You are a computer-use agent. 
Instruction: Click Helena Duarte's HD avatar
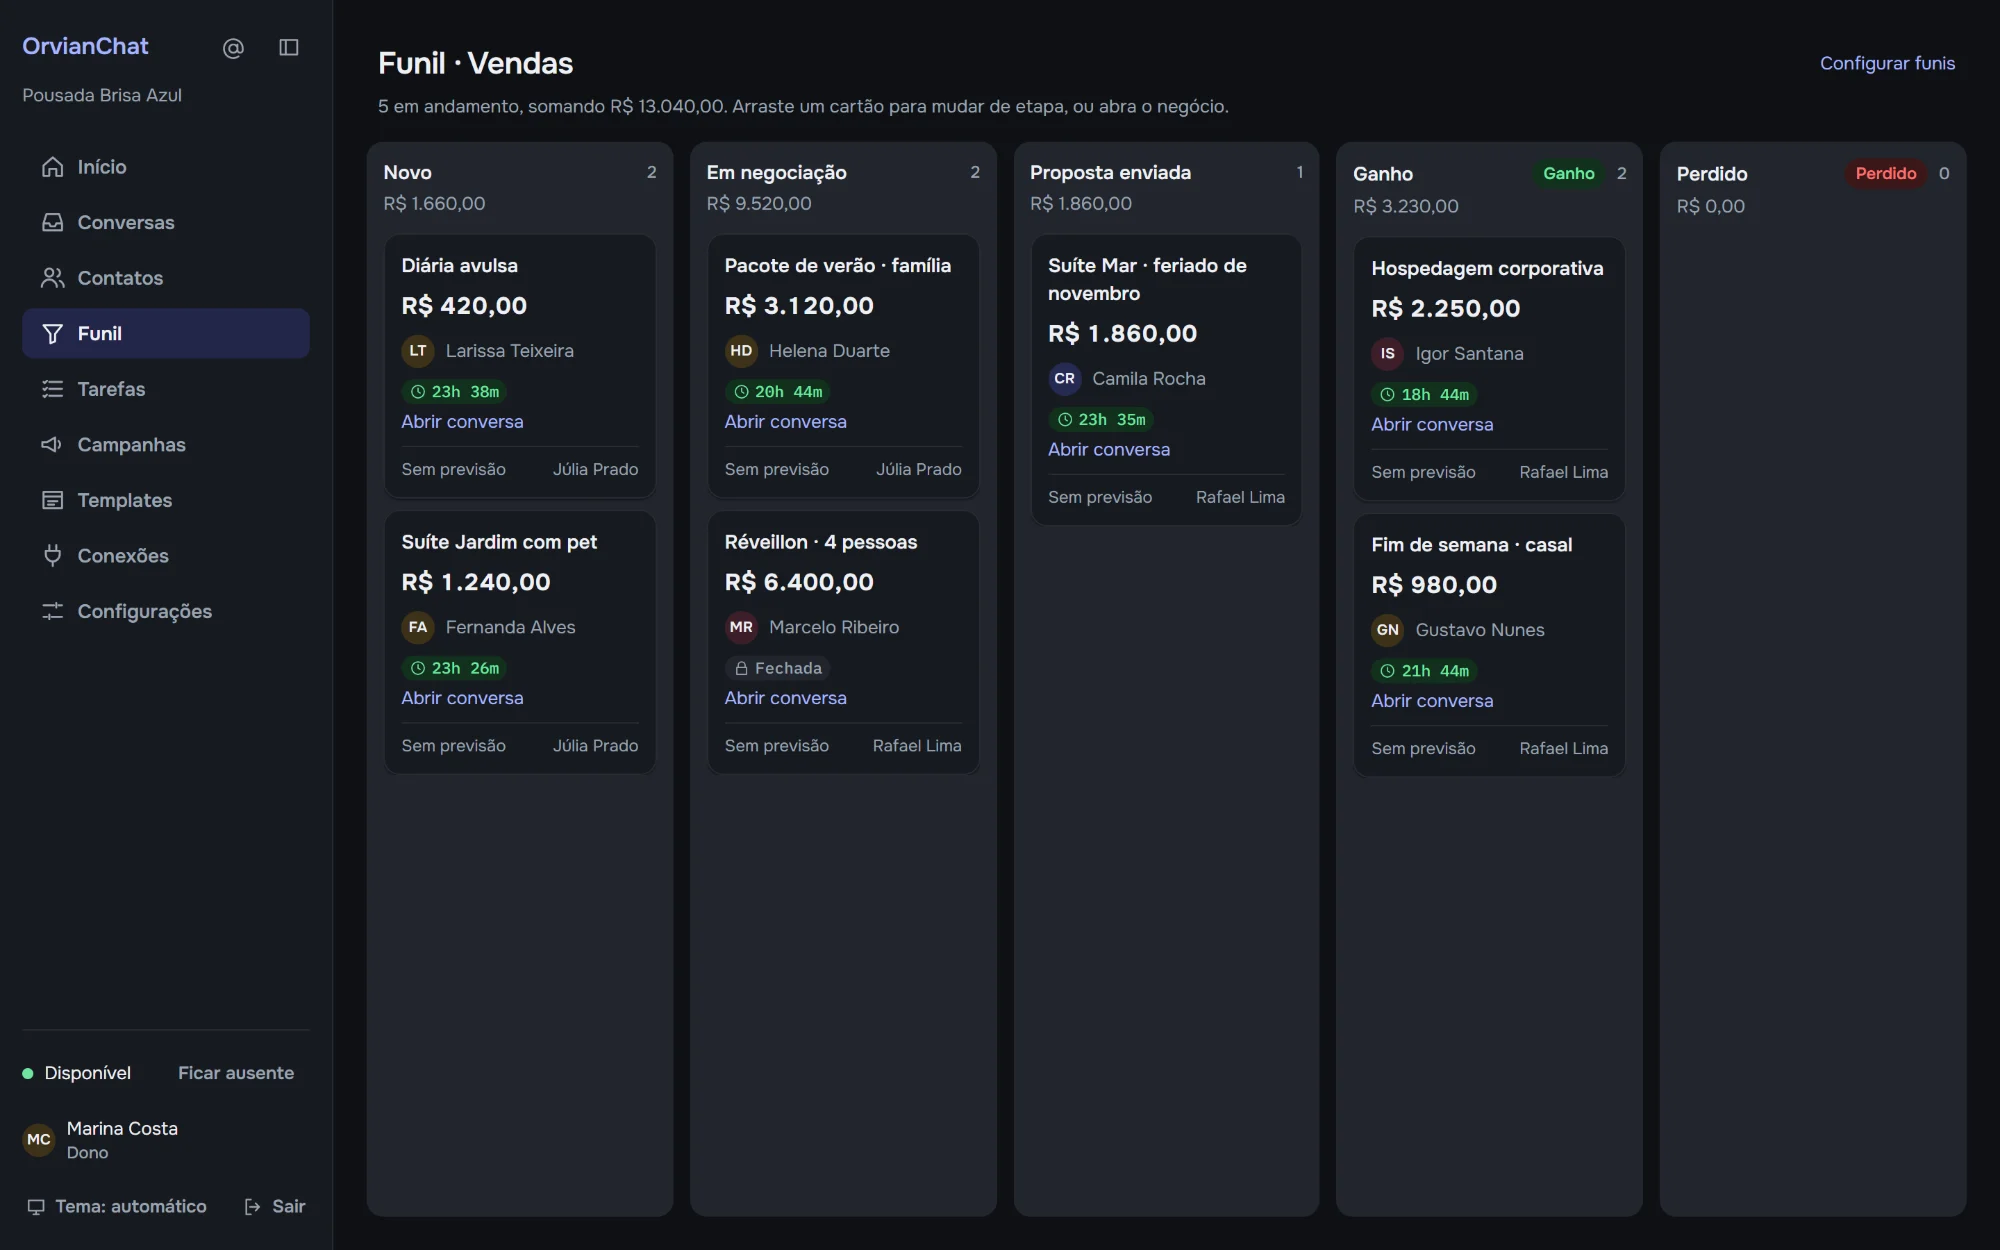click(x=741, y=351)
